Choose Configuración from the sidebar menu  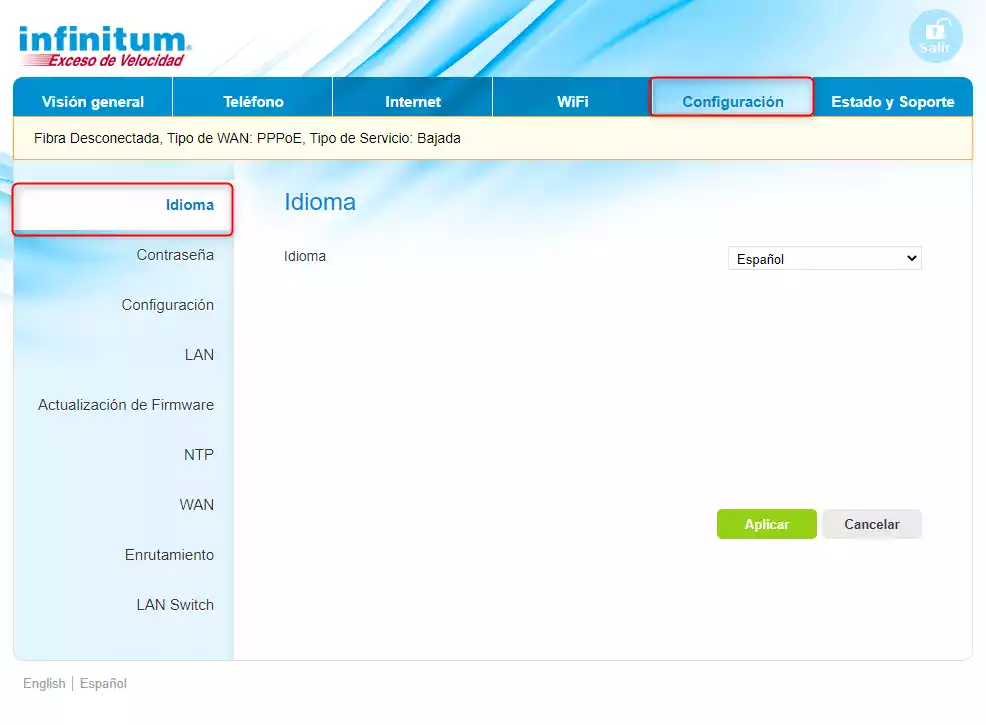tap(168, 305)
